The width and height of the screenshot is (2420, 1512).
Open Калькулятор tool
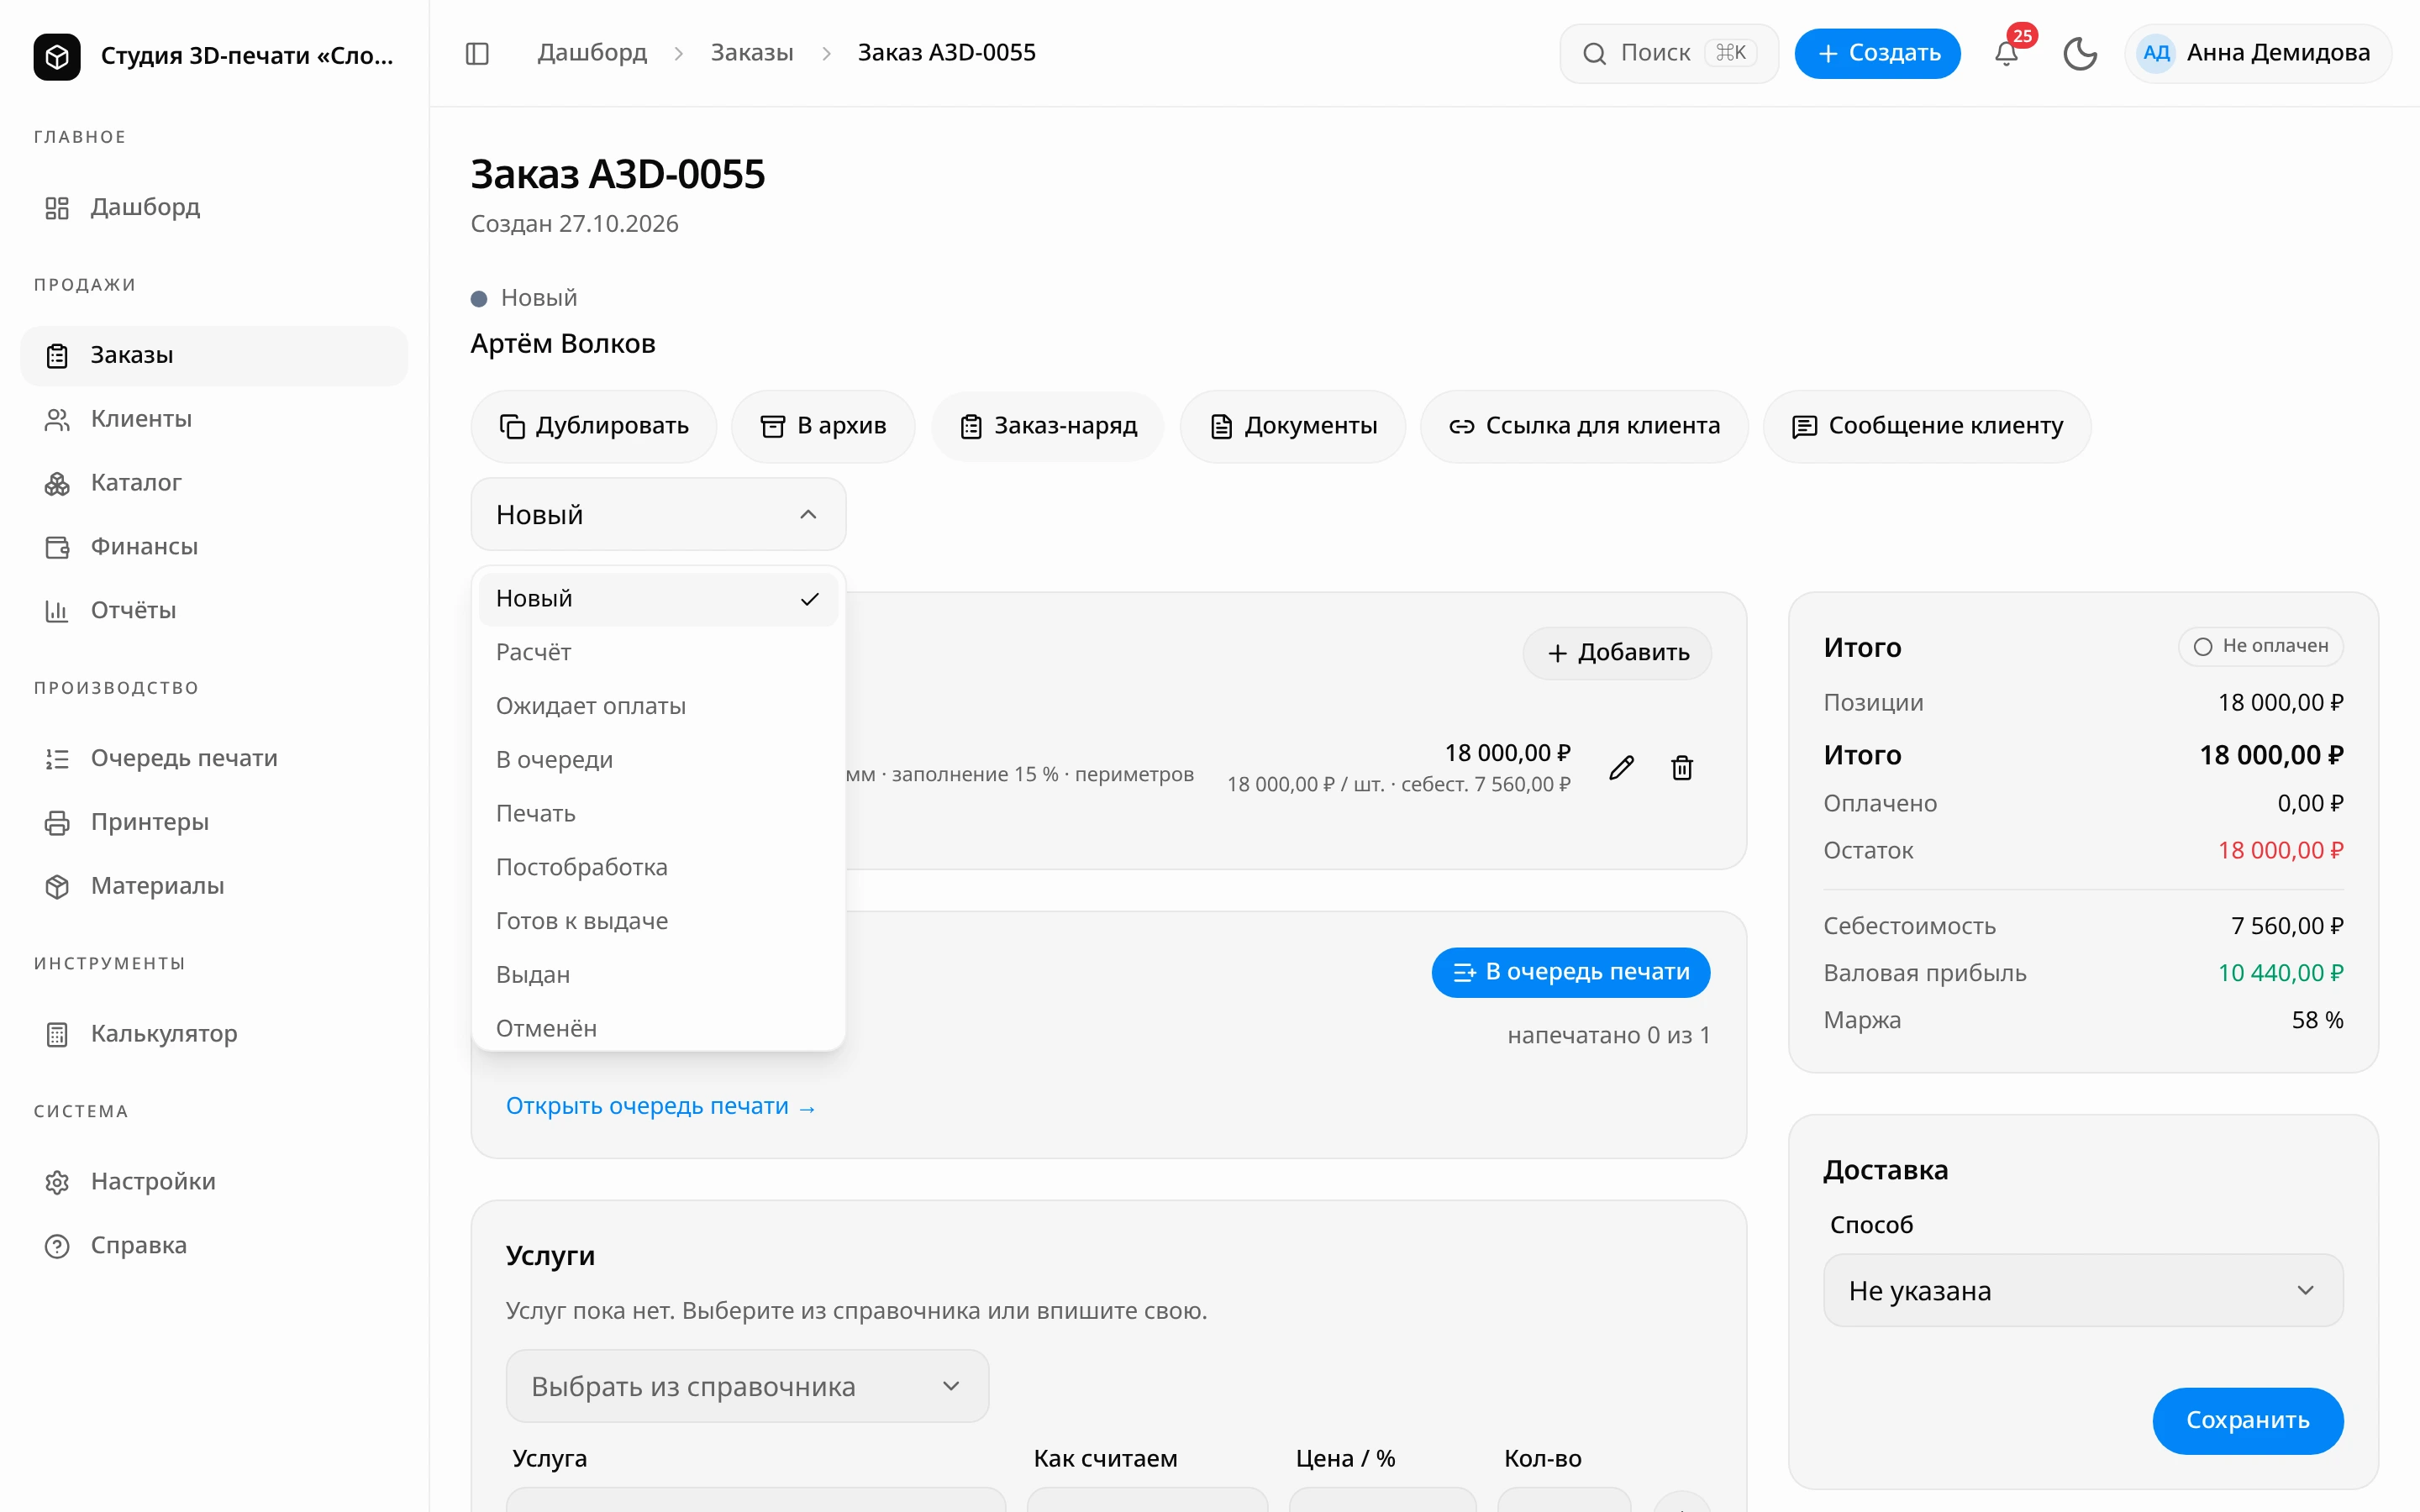(x=214, y=1034)
